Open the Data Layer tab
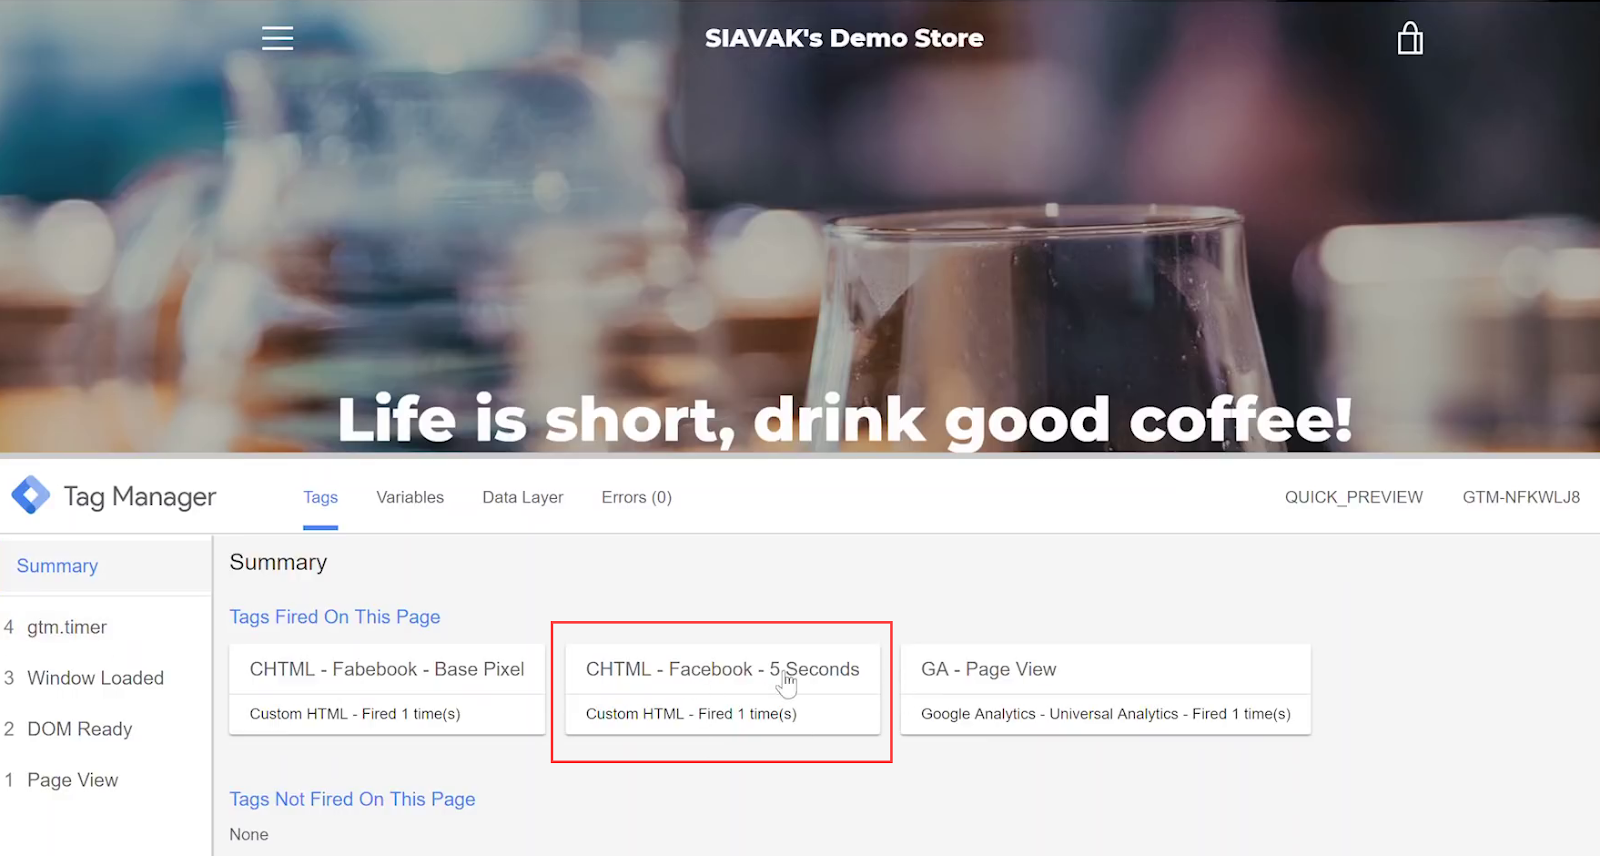1600x856 pixels. pyautogui.click(x=523, y=497)
